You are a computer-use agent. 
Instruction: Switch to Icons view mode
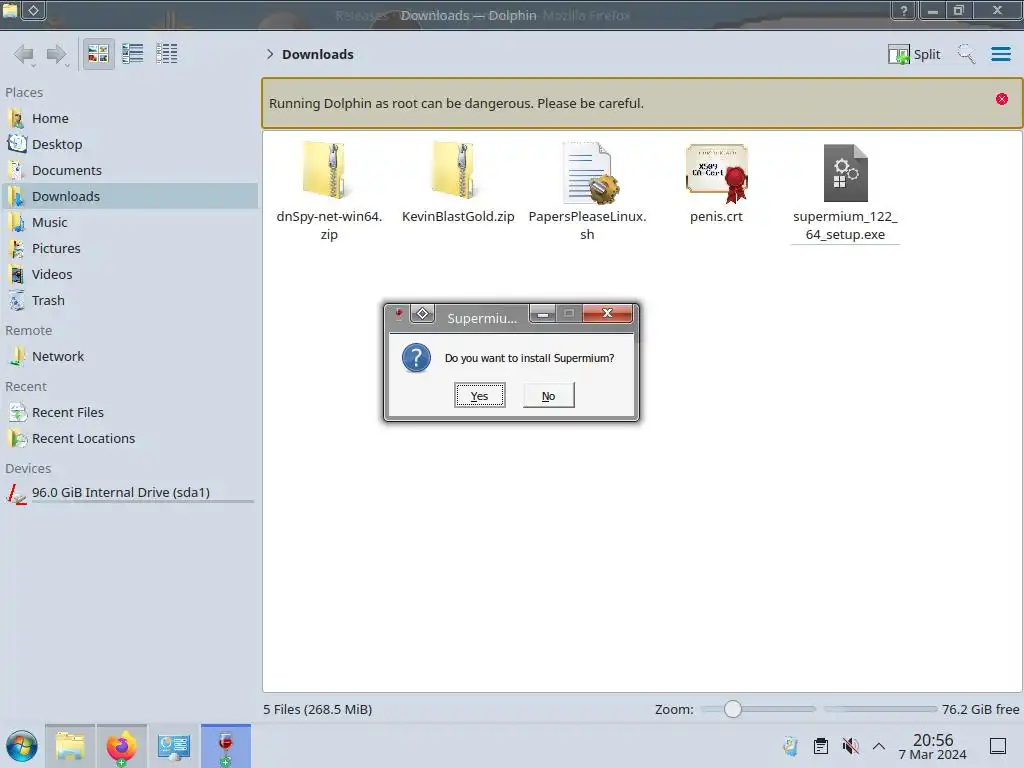[99, 54]
